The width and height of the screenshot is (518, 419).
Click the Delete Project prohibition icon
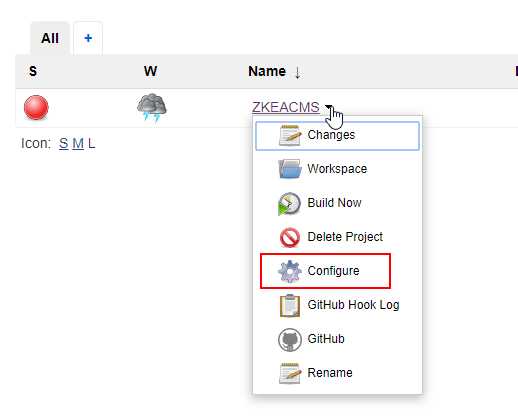point(290,237)
